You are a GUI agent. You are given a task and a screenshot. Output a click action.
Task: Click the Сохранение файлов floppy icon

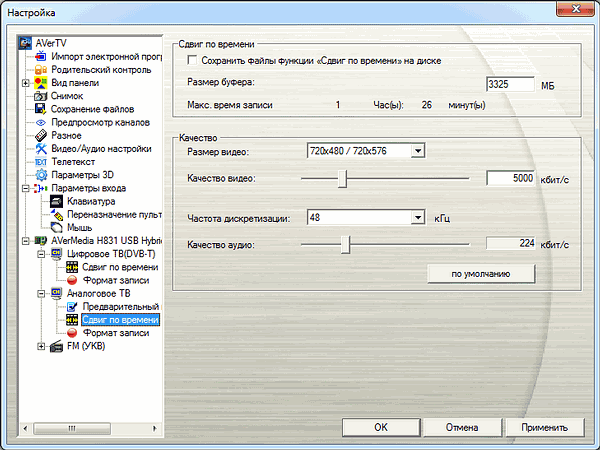pos(41,109)
